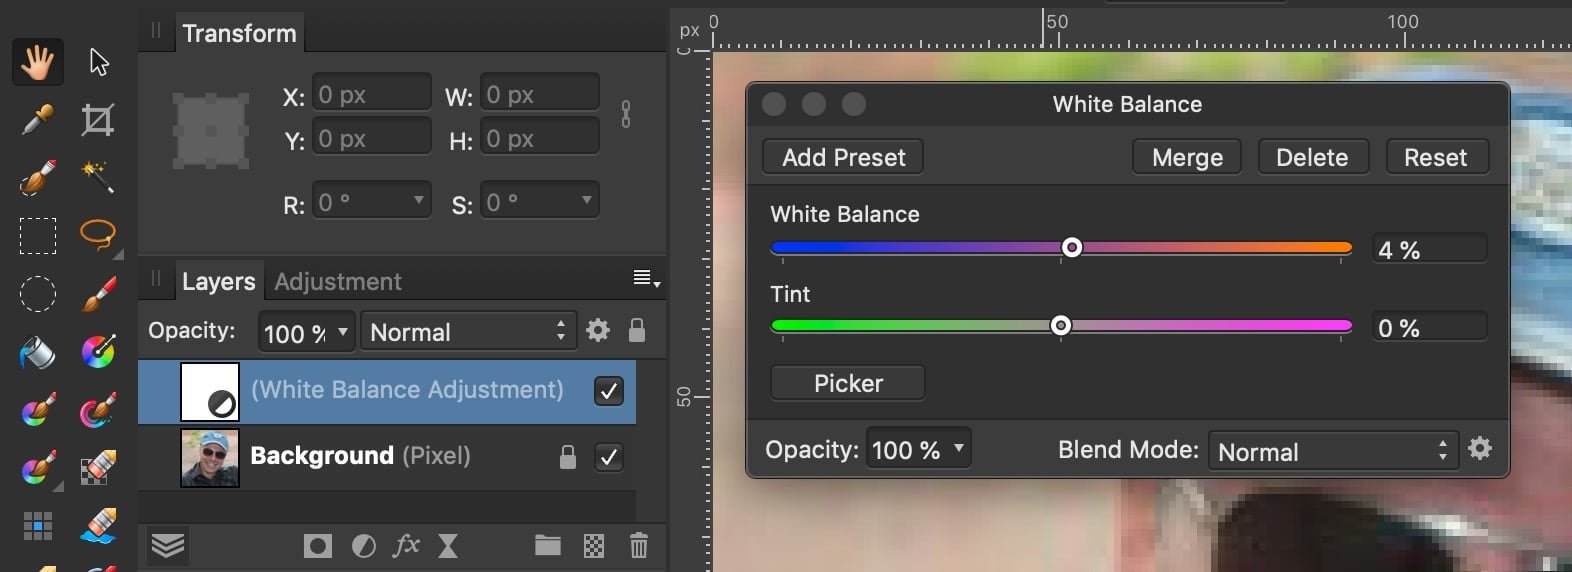The height and width of the screenshot is (572, 1572).
Task: Select the Crop tool
Action: click(97, 120)
